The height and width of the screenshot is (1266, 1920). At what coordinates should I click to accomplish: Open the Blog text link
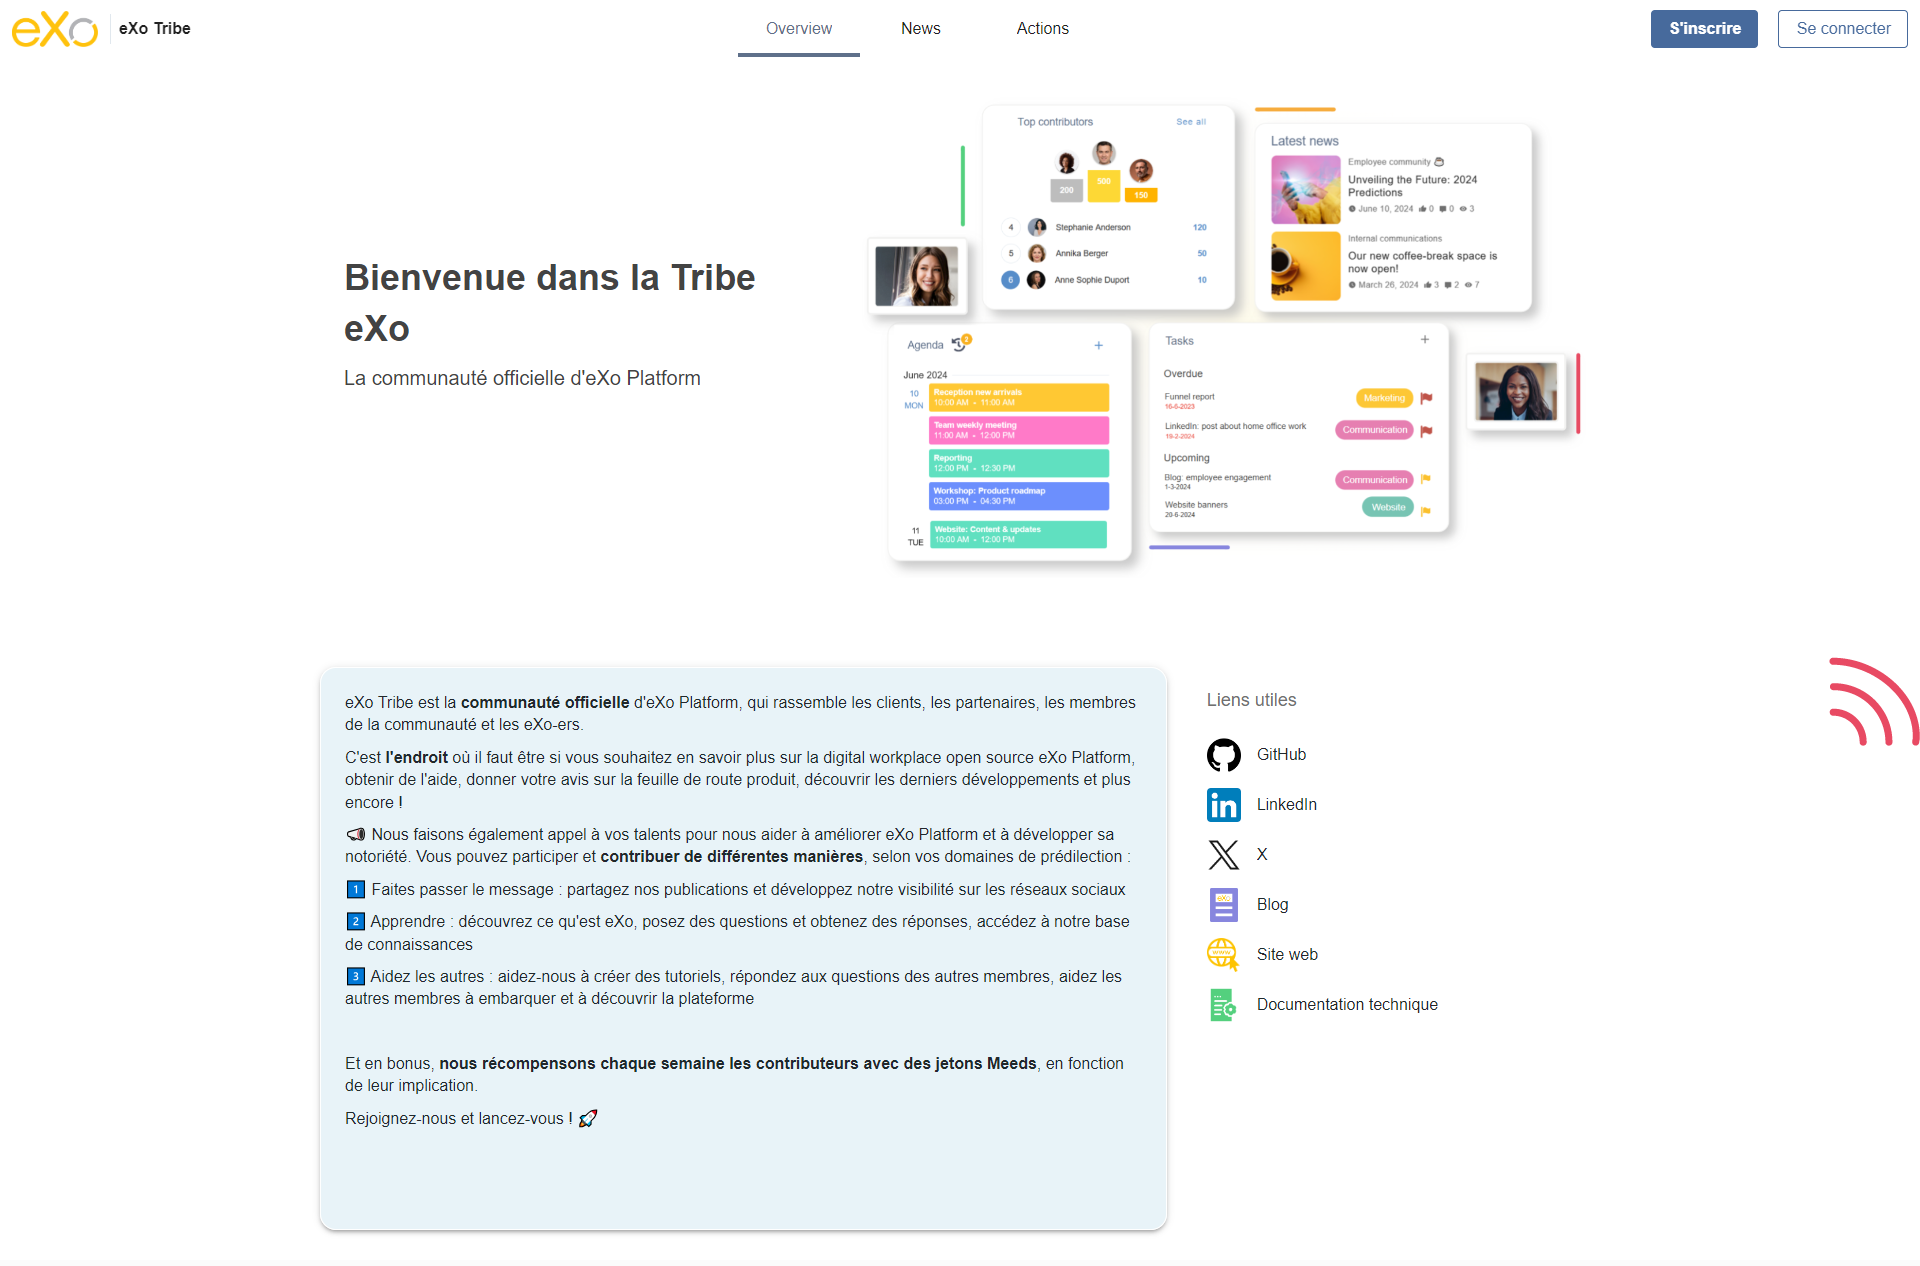[1272, 905]
